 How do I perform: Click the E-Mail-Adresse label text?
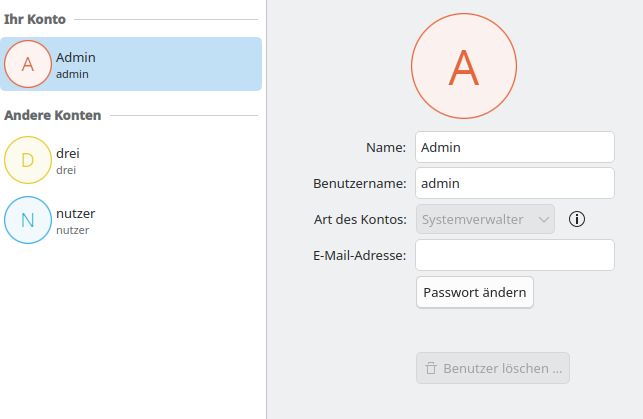click(359, 255)
